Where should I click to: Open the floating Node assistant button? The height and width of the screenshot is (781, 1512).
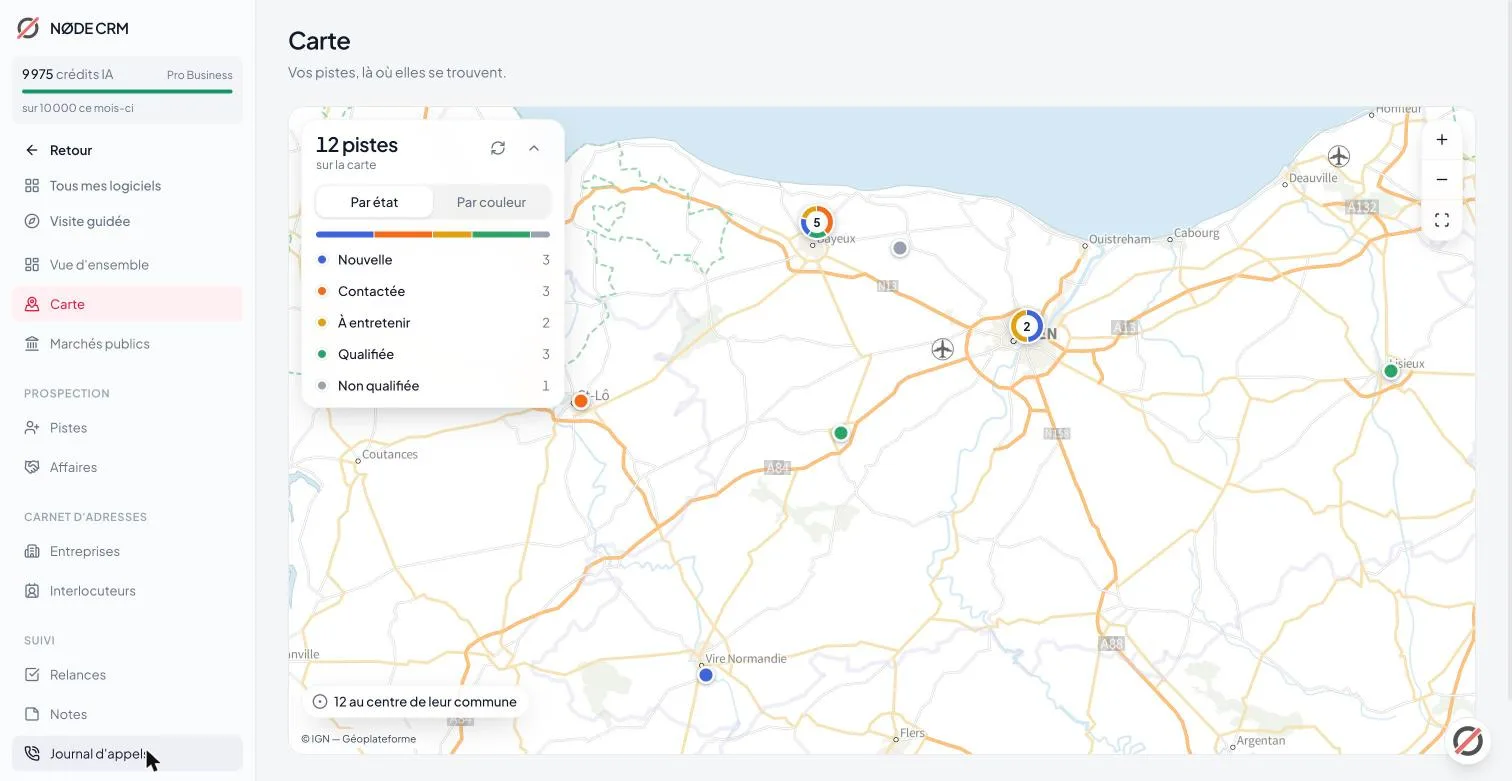pyautogui.click(x=1467, y=741)
